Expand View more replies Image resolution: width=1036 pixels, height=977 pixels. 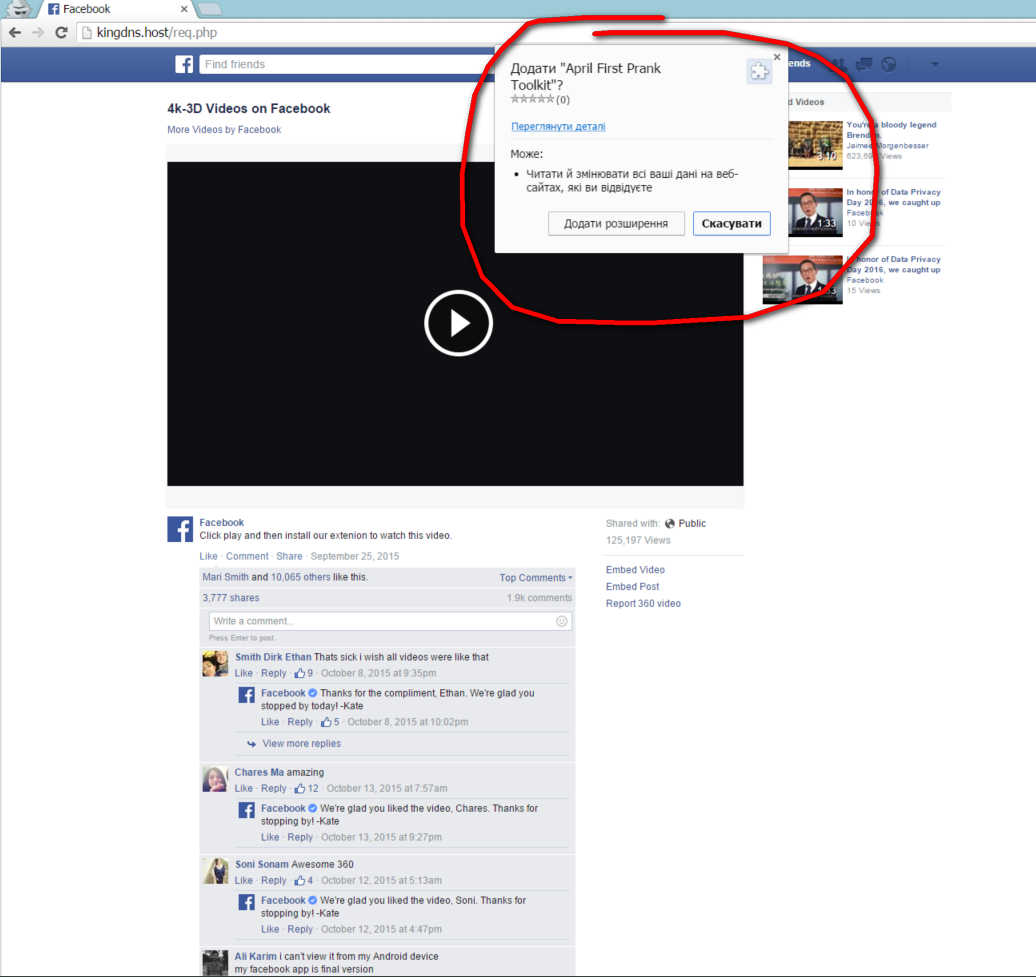click(301, 744)
